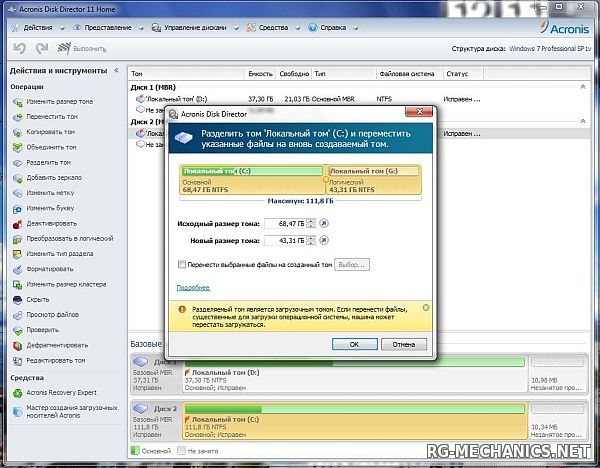600x468 pixels.
Task: Click the Change partition type icon
Action: coord(18,254)
